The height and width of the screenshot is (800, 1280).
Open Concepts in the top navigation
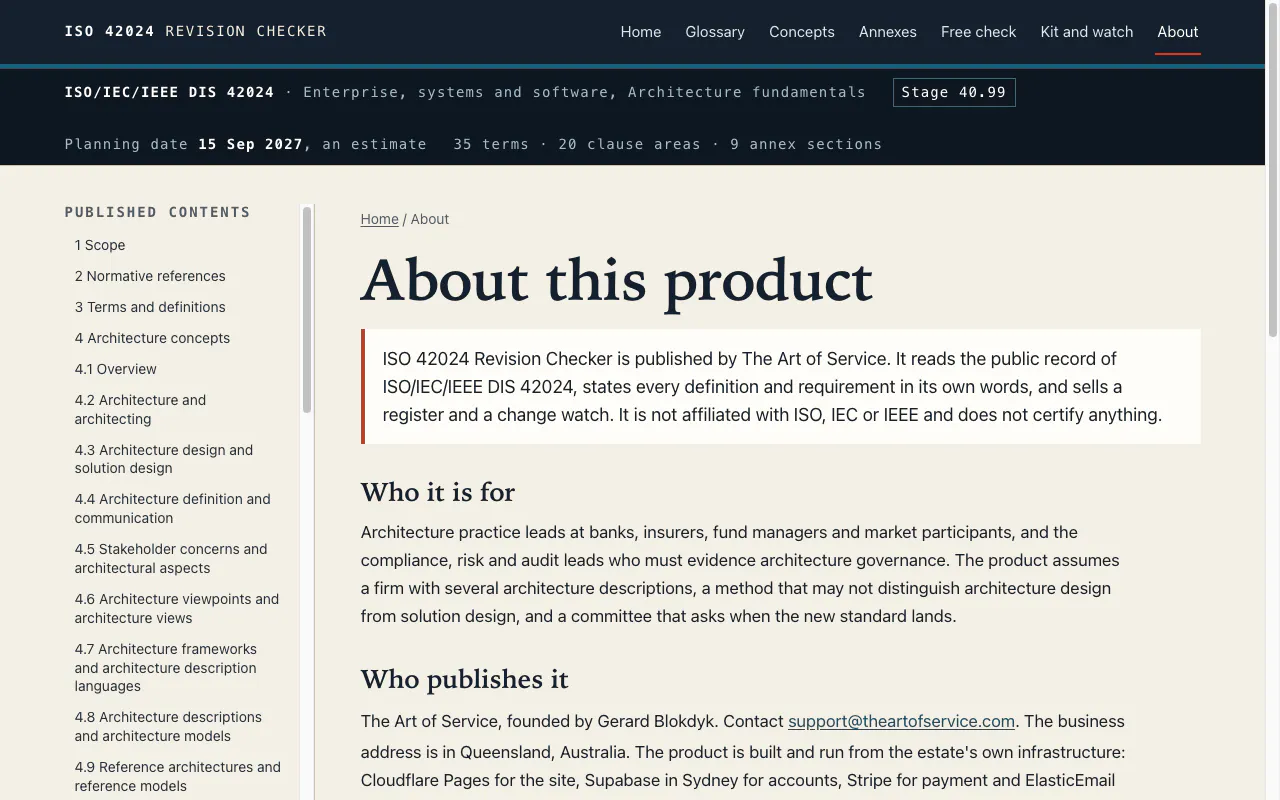(x=802, y=32)
